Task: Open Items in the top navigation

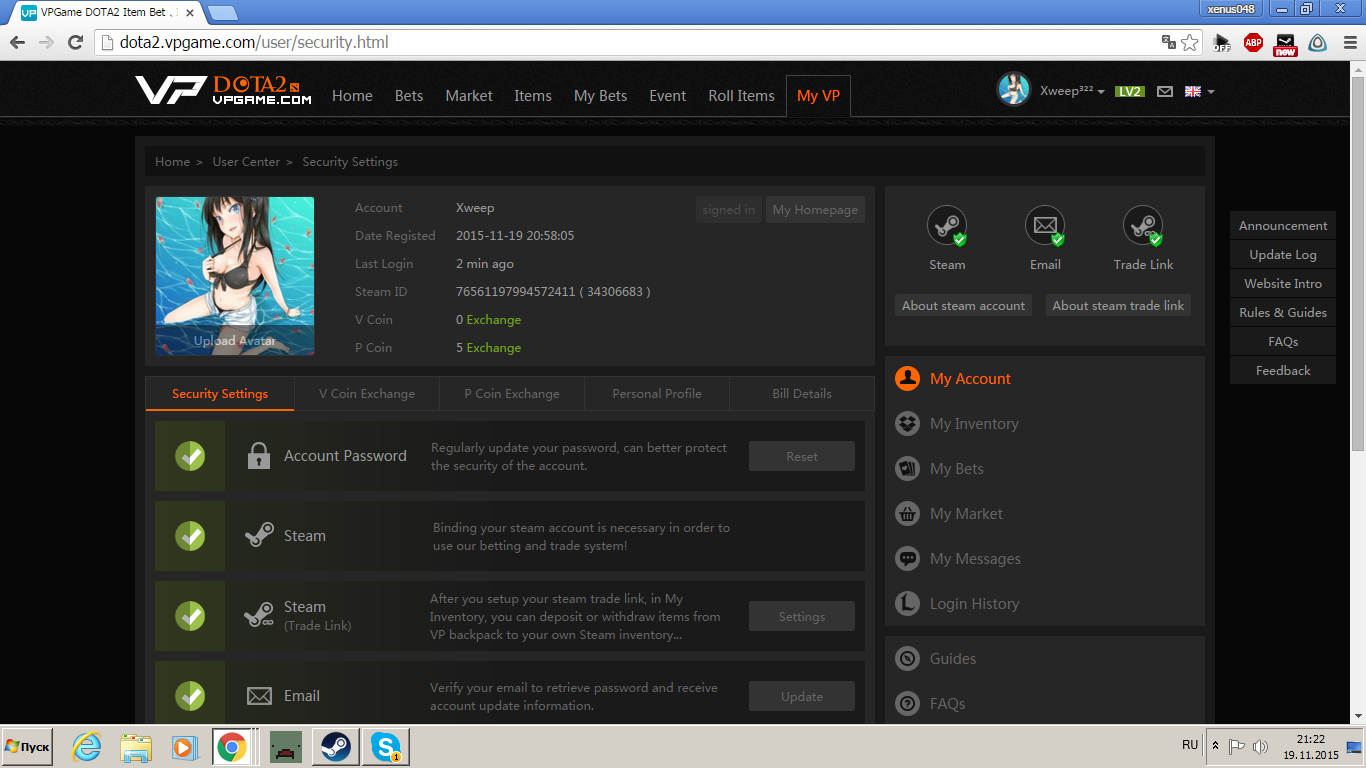Action: tap(533, 96)
